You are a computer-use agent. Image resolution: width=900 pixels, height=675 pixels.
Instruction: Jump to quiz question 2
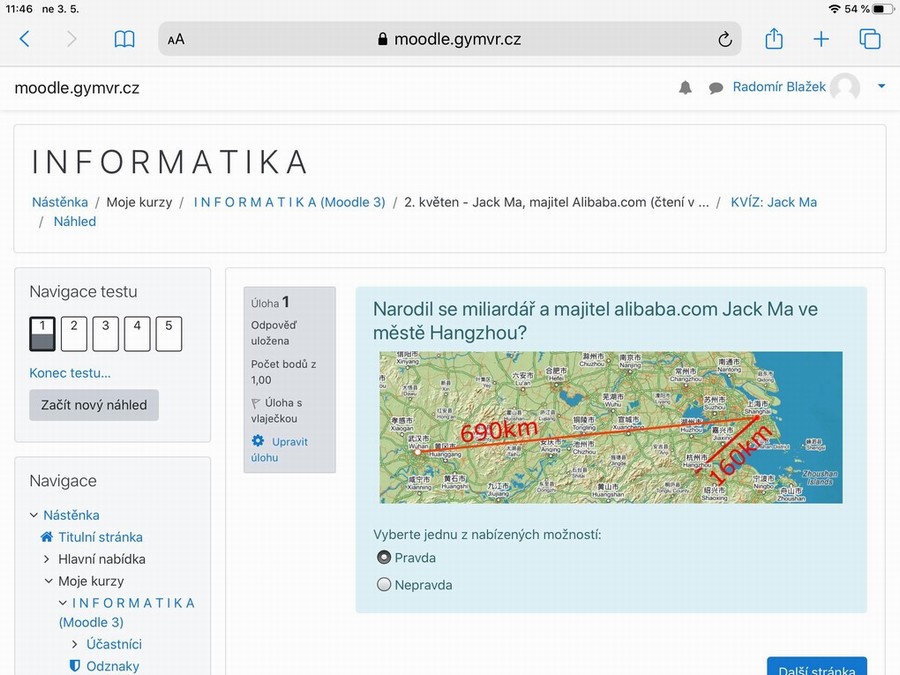(x=74, y=333)
